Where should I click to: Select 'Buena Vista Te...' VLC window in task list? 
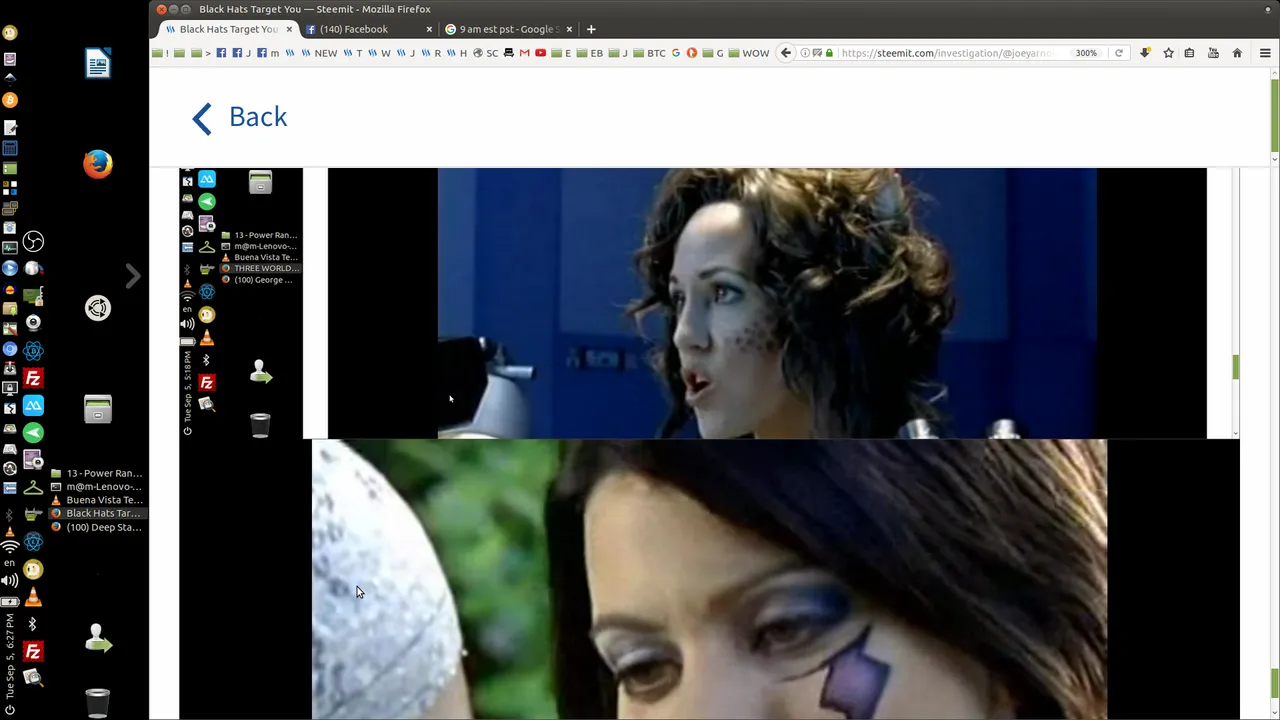(96, 500)
